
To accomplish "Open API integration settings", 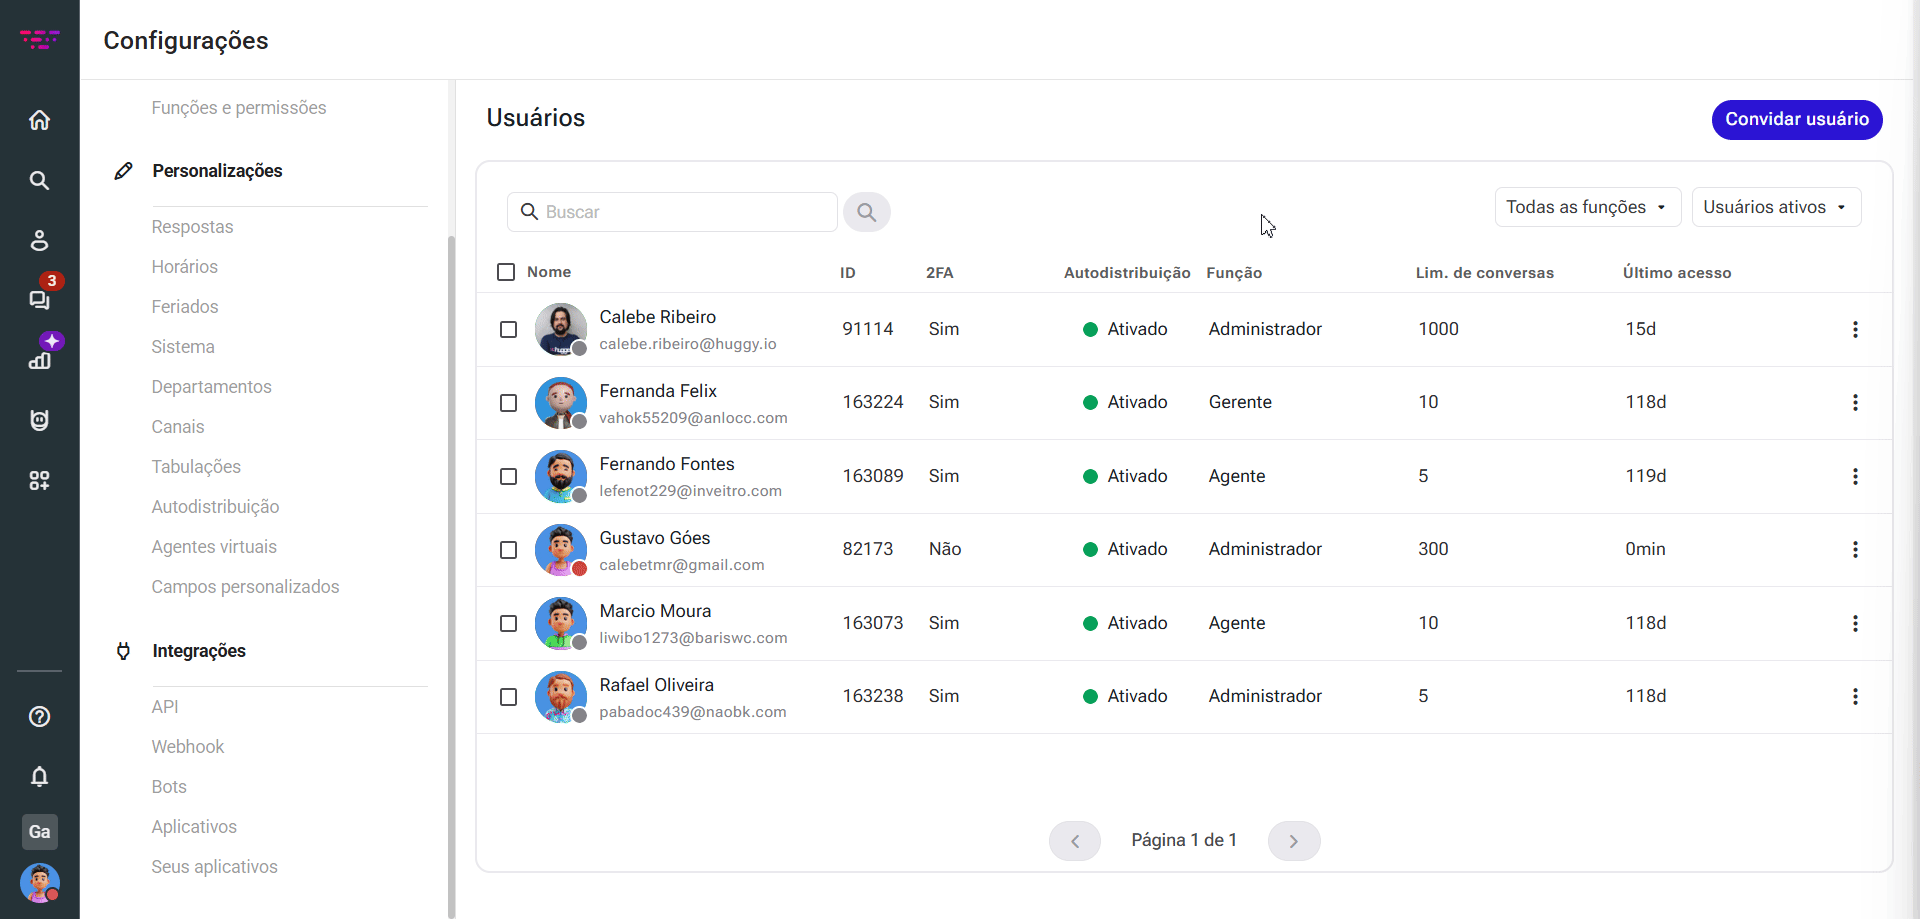I will tap(165, 707).
